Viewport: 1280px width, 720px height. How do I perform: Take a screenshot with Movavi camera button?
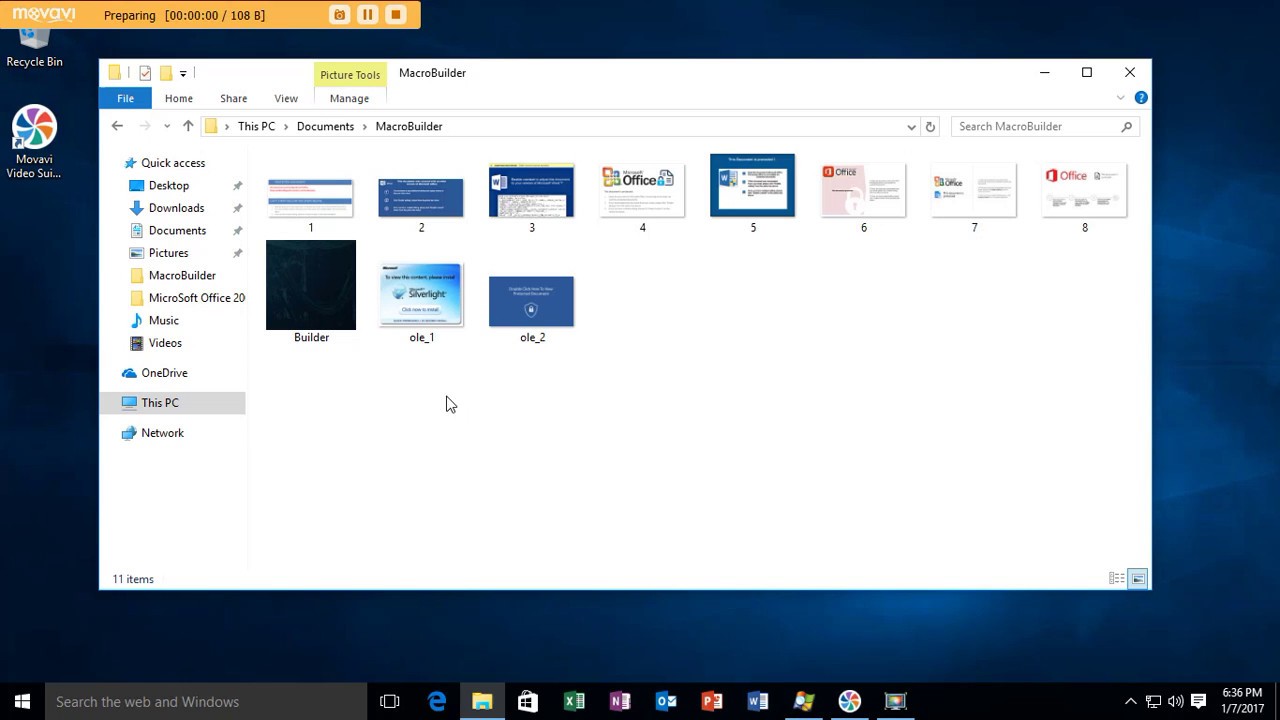[339, 15]
